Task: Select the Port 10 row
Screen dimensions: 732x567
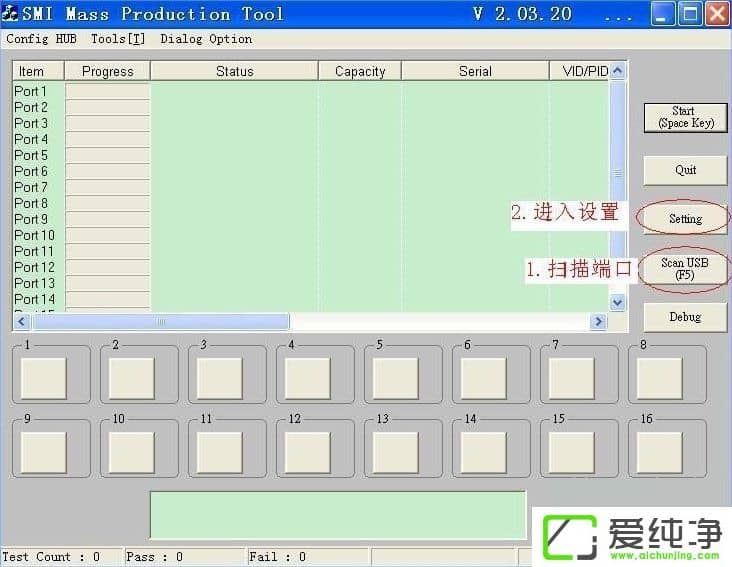Action: (x=311, y=235)
